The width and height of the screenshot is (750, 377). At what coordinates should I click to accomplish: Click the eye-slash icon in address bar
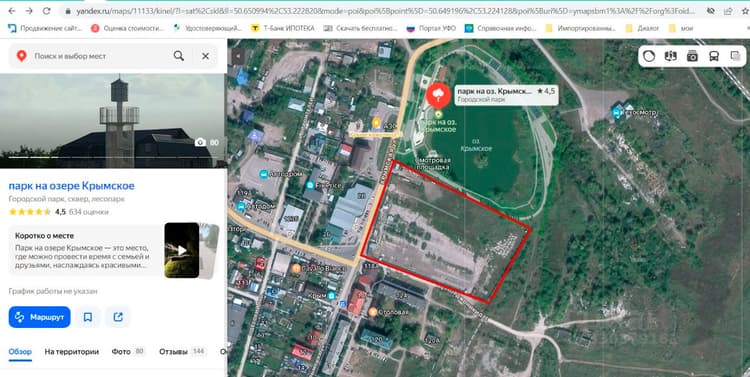click(711, 11)
